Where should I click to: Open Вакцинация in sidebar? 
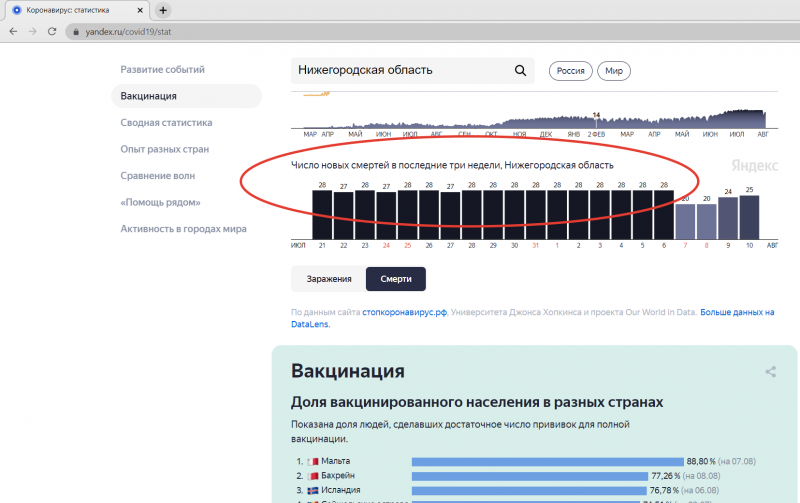(186, 96)
